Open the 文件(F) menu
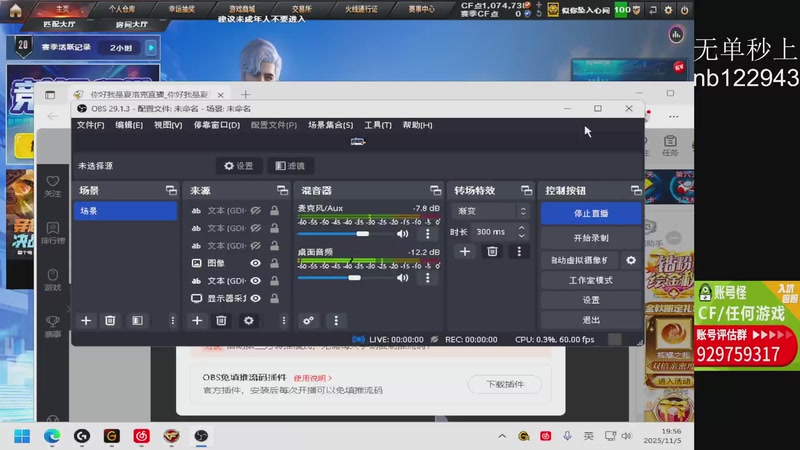Screen dimensions: 800x450 (x=90, y=125)
